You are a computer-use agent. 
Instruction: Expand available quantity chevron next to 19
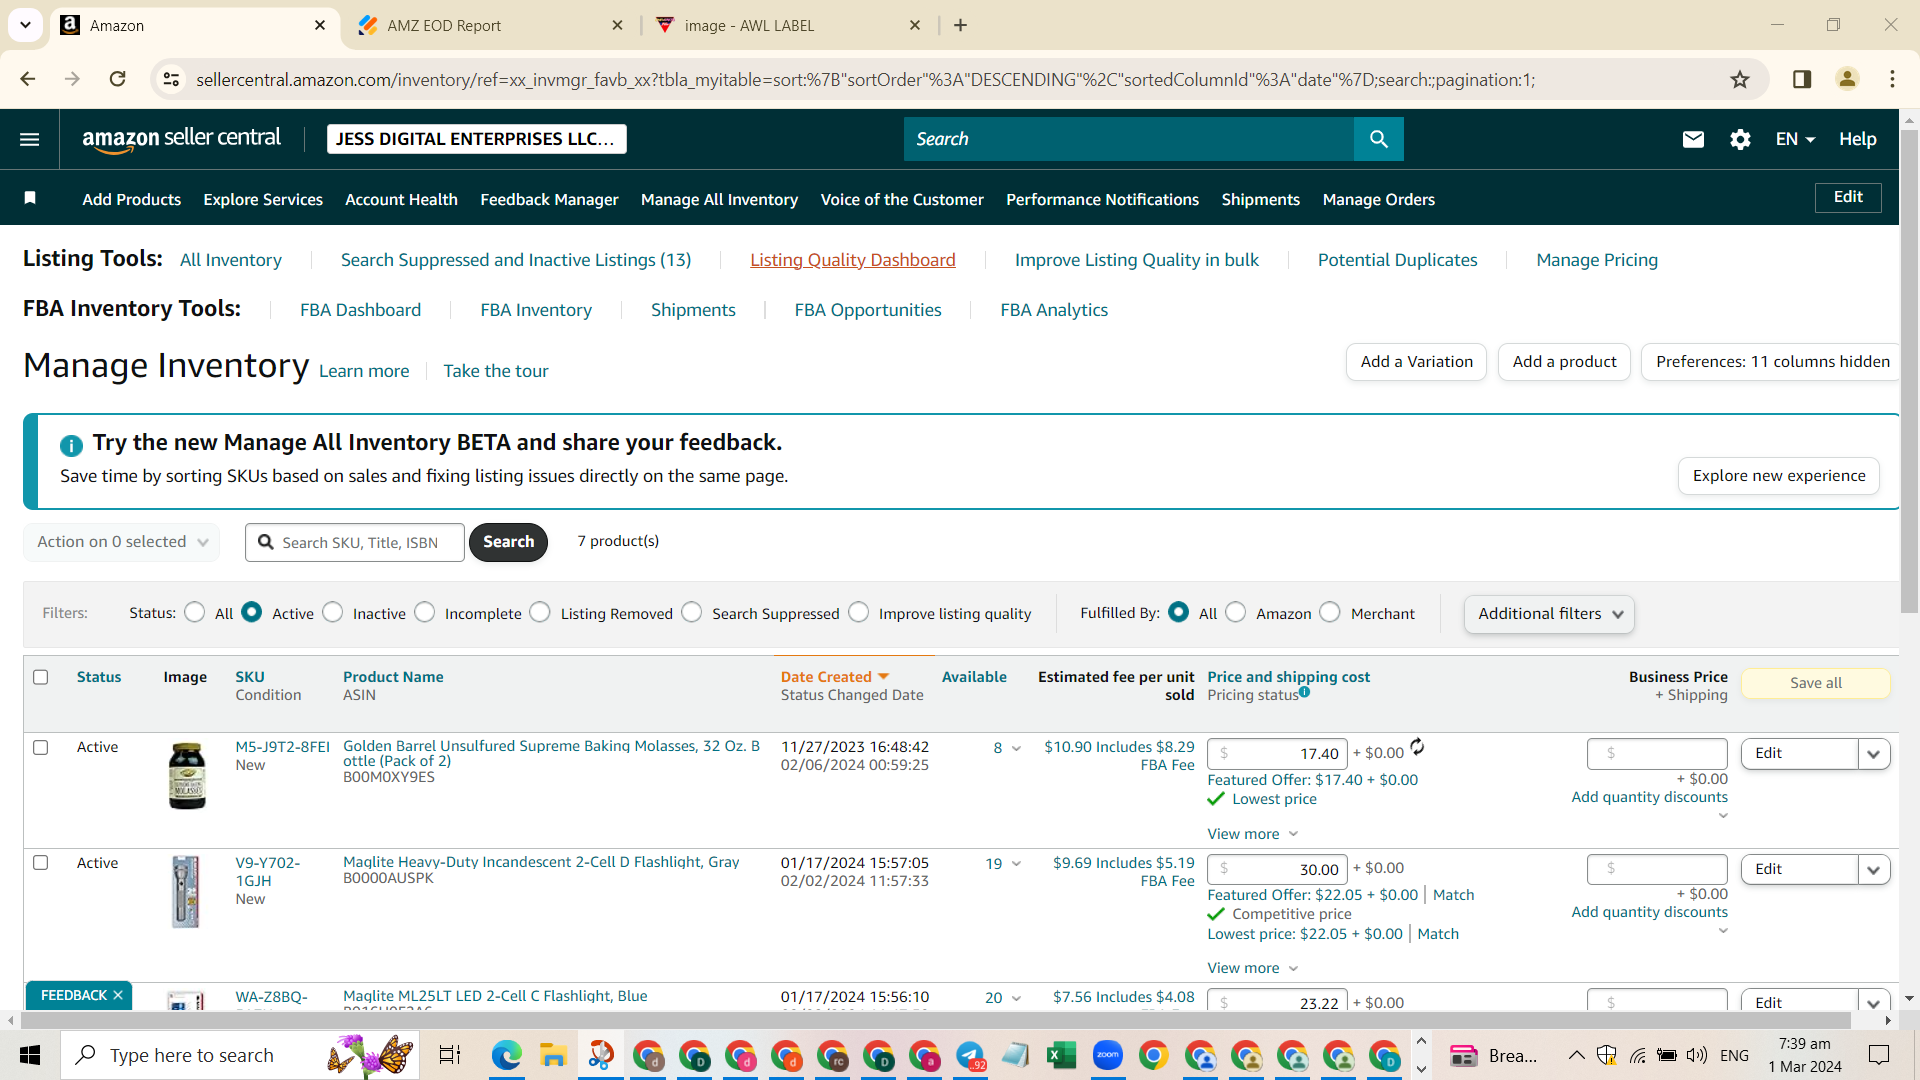1016,864
